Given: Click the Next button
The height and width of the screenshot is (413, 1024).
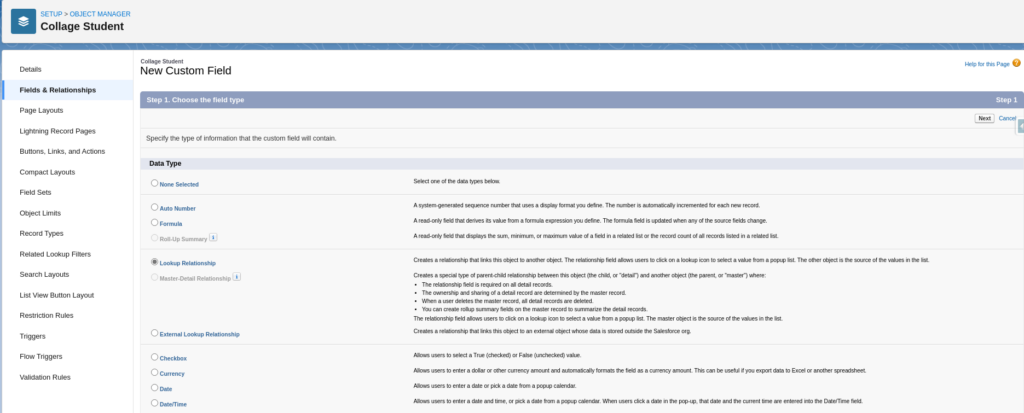Looking at the screenshot, I should (x=984, y=118).
